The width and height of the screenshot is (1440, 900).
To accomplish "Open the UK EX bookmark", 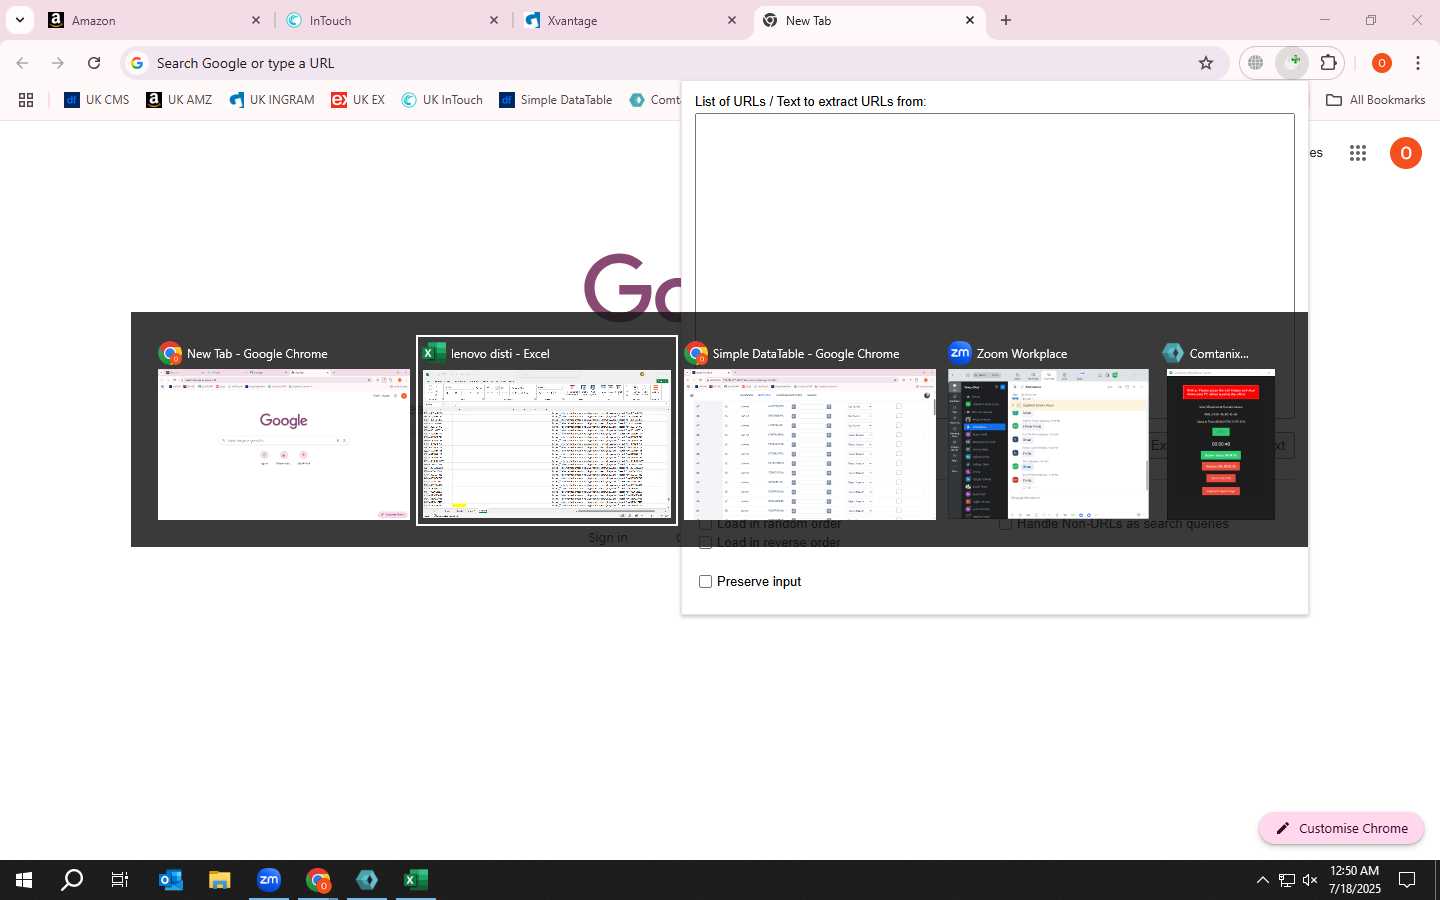I will (358, 100).
